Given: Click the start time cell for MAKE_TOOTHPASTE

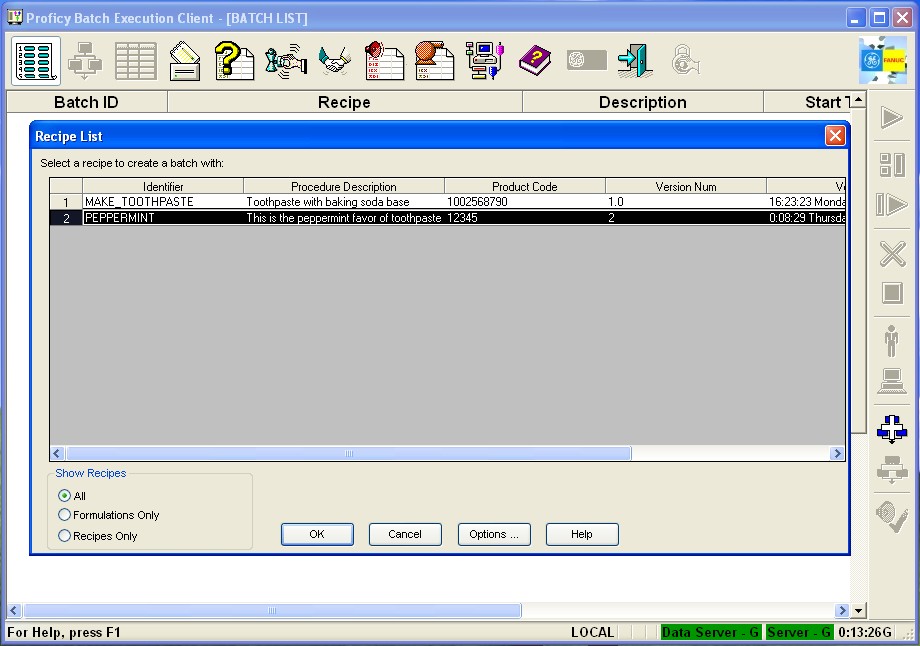Looking at the screenshot, I should (x=806, y=202).
